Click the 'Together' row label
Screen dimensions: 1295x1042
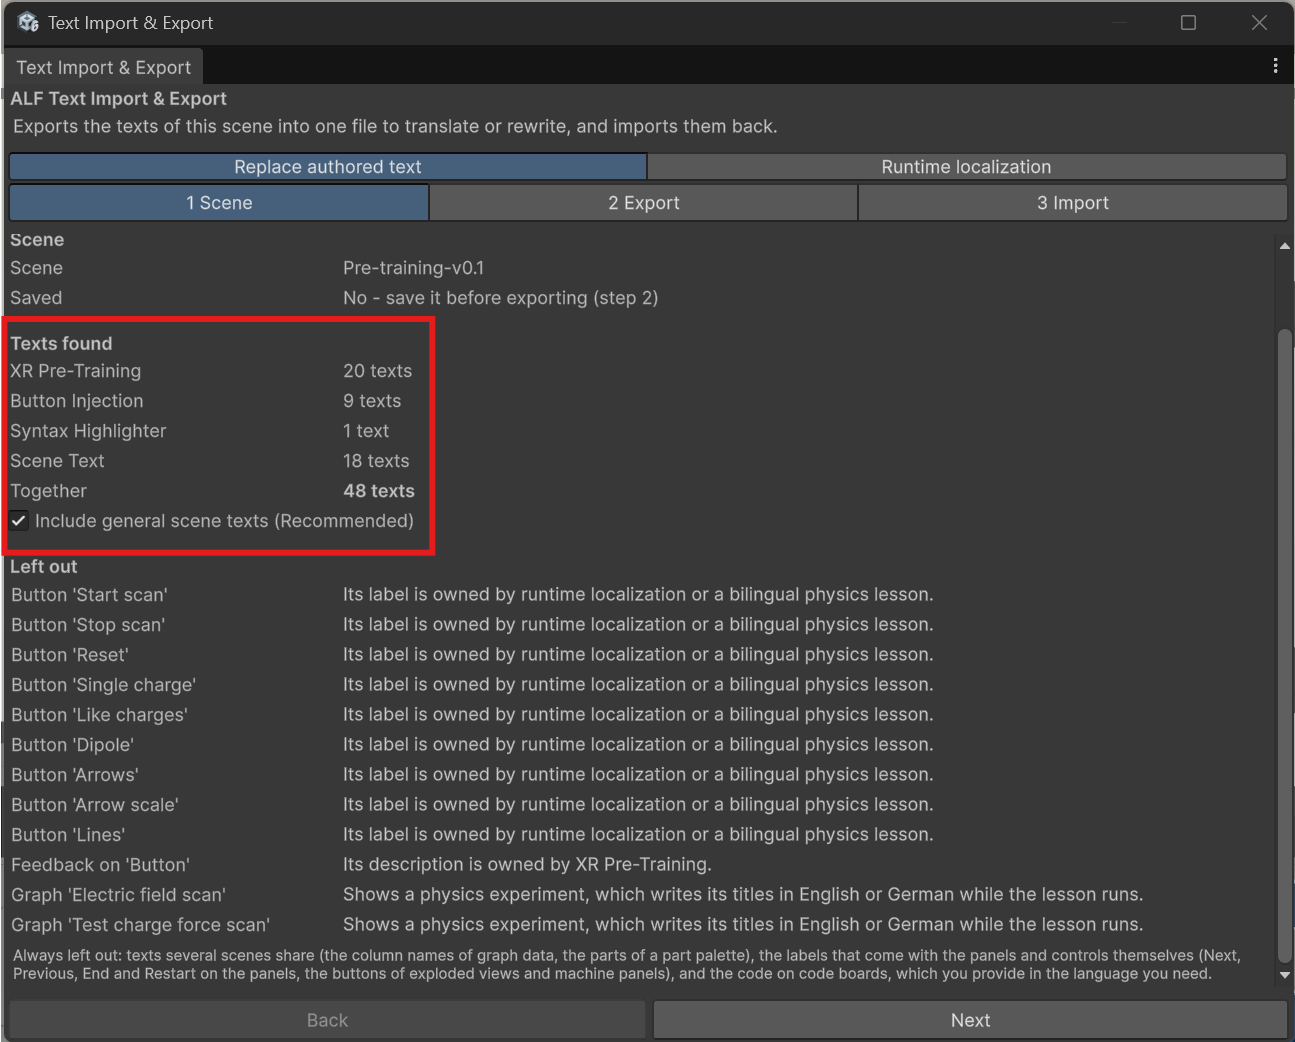(49, 491)
